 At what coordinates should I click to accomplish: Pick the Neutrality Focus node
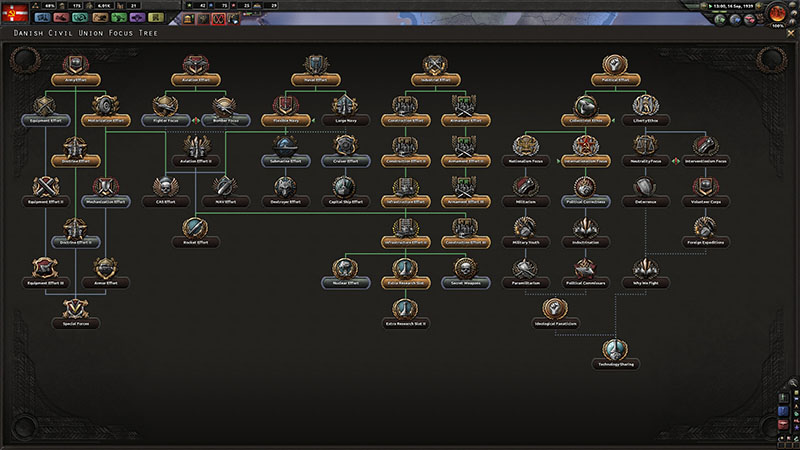pyautogui.click(x=646, y=152)
